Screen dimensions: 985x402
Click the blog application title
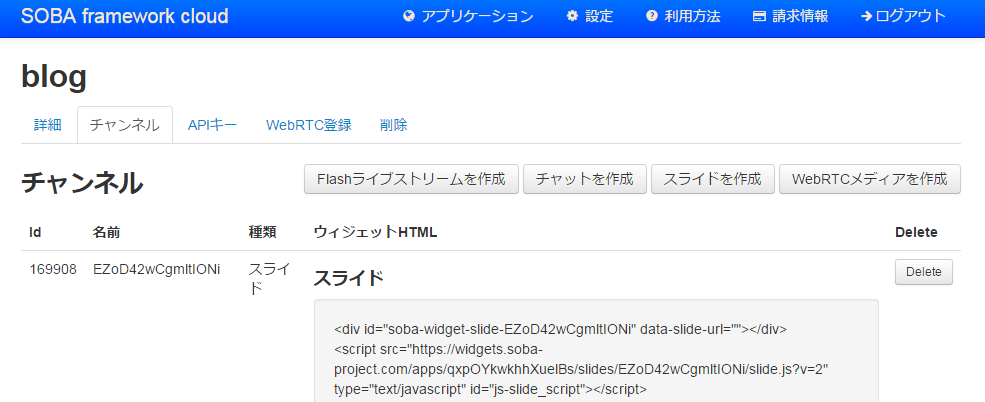[x=54, y=77]
